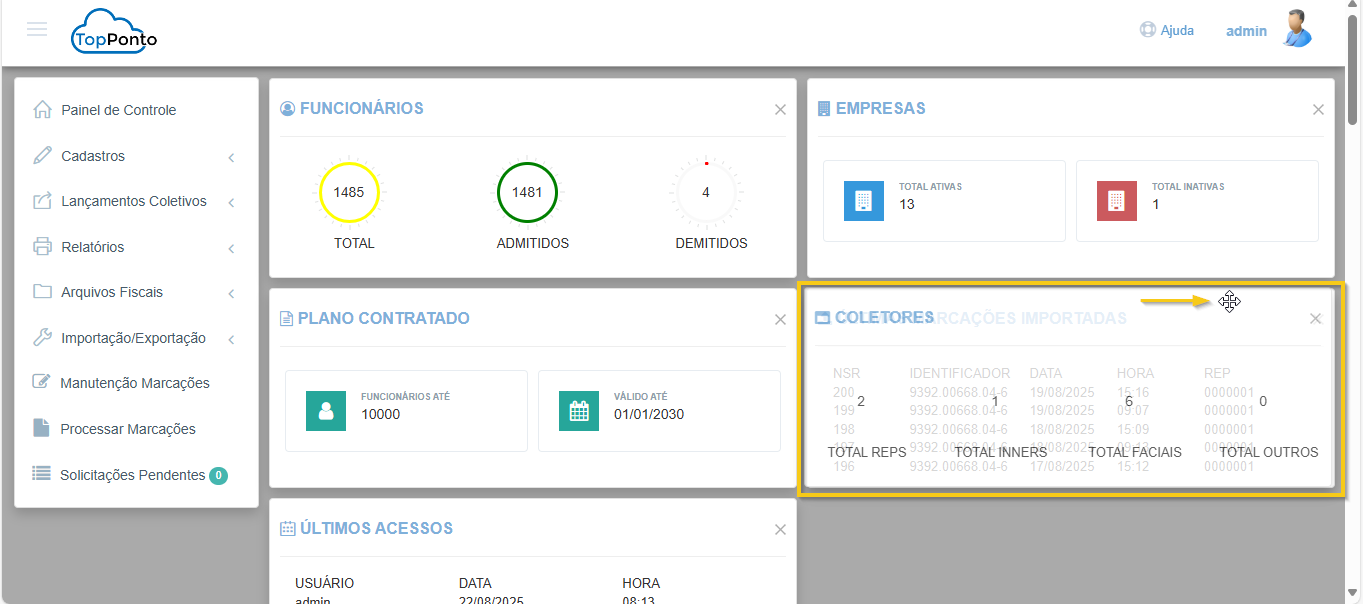This screenshot has width=1363, height=604.
Task: Open Solicitações Pendentes list icon
Action: (41, 474)
